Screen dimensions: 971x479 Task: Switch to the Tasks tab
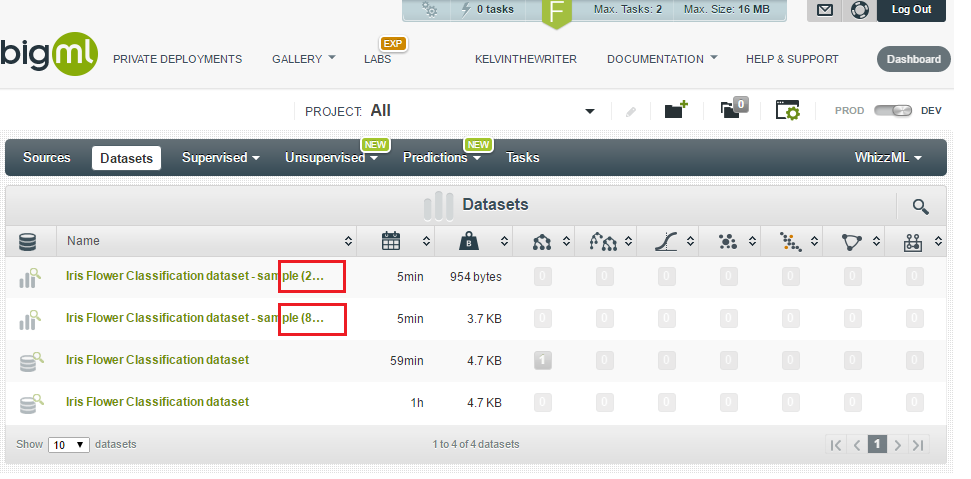pos(522,158)
